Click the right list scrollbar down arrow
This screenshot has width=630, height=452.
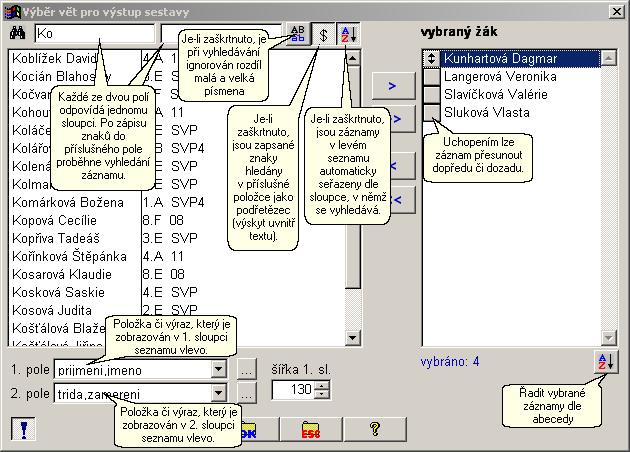click(x=609, y=337)
